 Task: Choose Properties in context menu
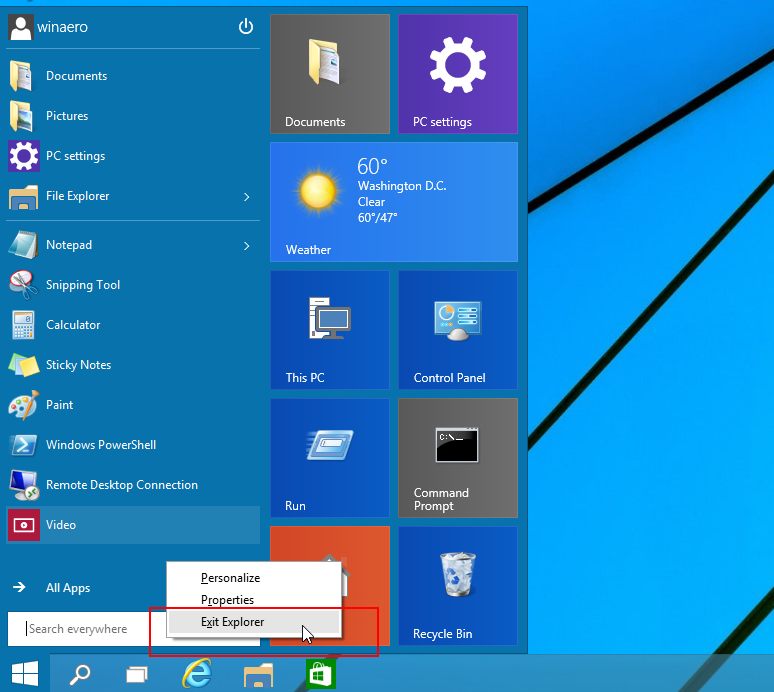(x=254, y=600)
